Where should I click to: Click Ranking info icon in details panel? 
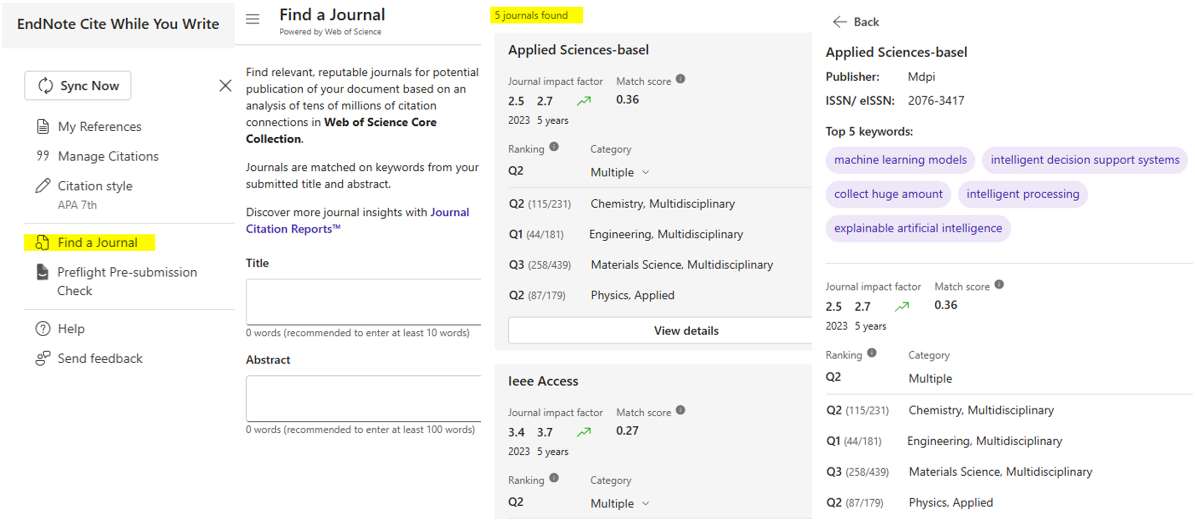click(872, 353)
